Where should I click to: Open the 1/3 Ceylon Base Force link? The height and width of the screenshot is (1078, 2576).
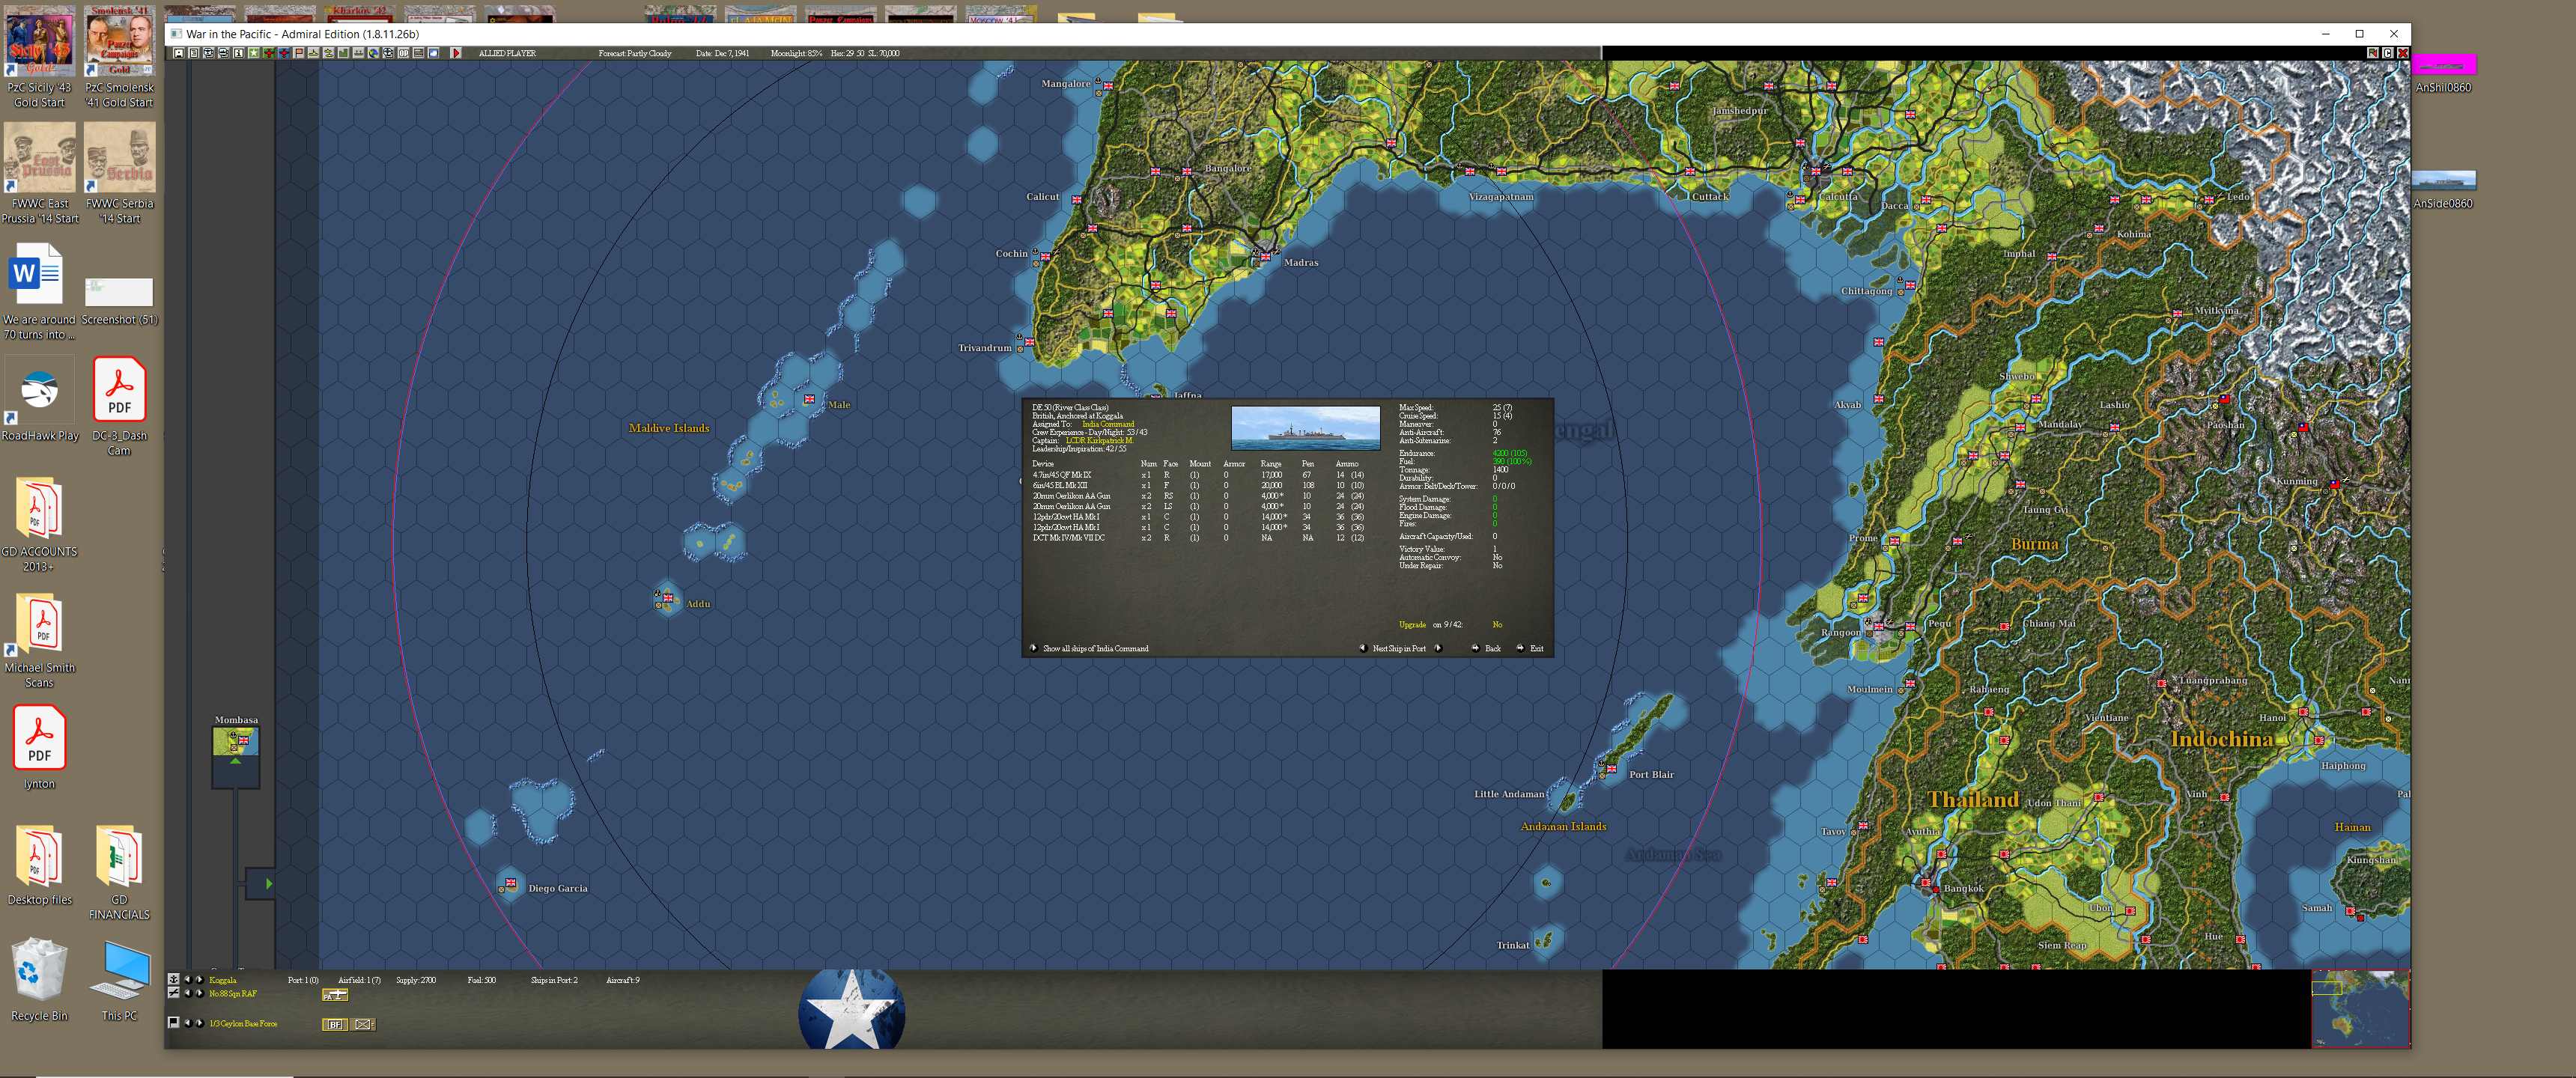pos(243,1024)
